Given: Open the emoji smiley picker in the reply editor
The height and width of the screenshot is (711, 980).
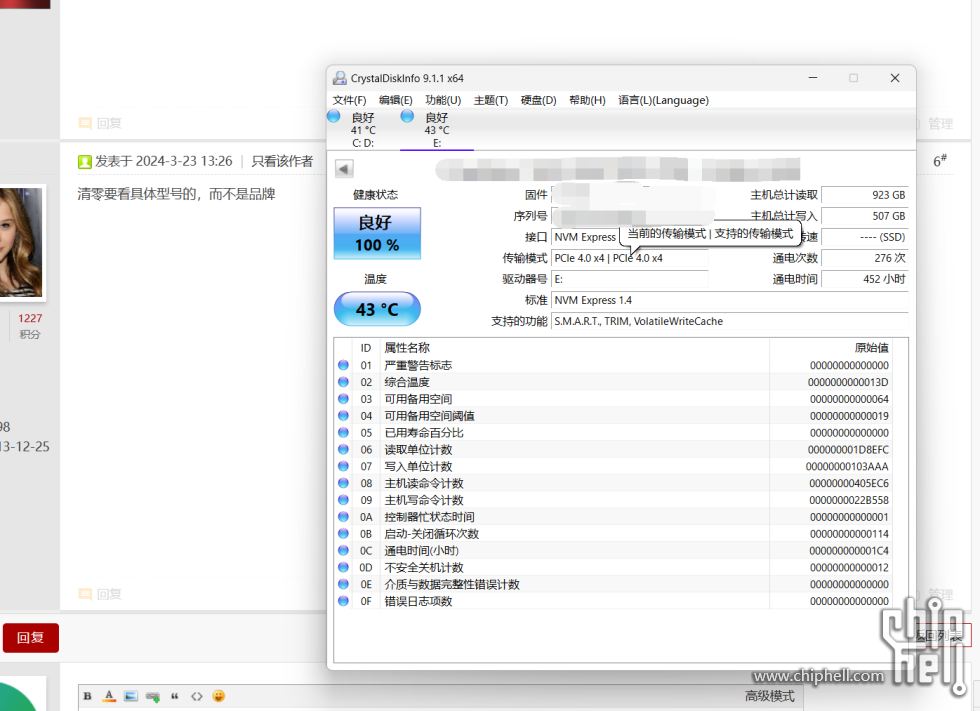Looking at the screenshot, I should click(218, 696).
